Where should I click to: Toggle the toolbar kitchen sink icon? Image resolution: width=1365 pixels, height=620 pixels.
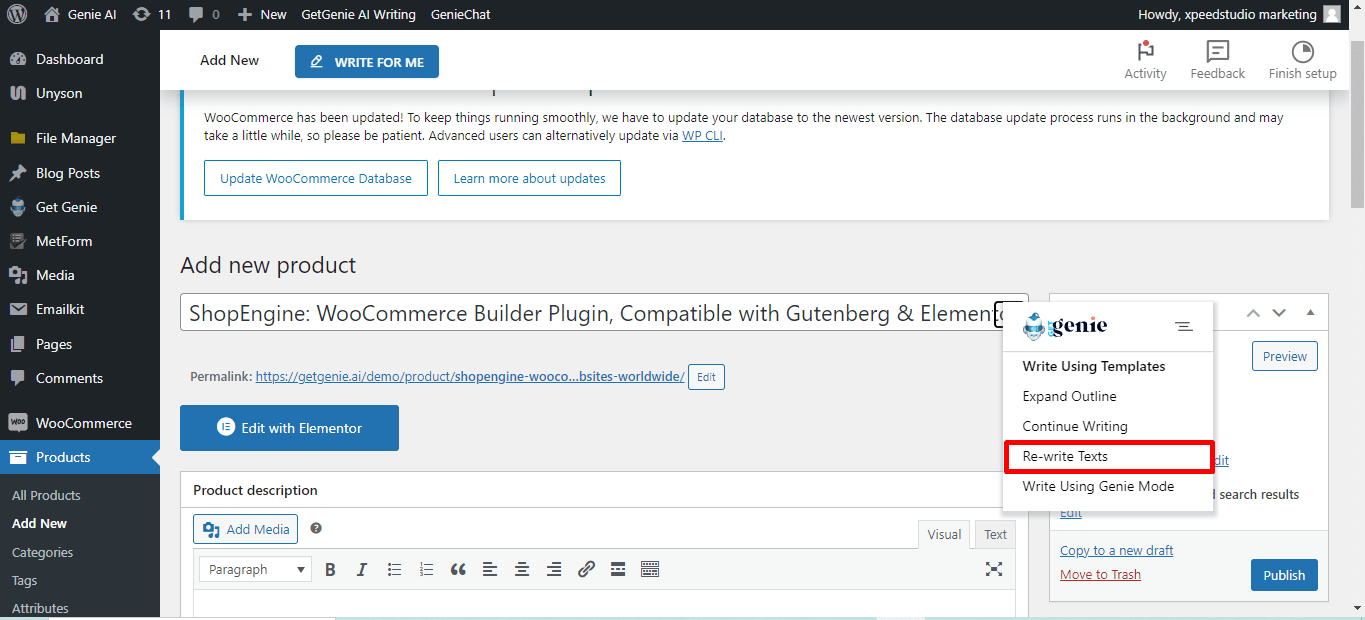[650, 569]
